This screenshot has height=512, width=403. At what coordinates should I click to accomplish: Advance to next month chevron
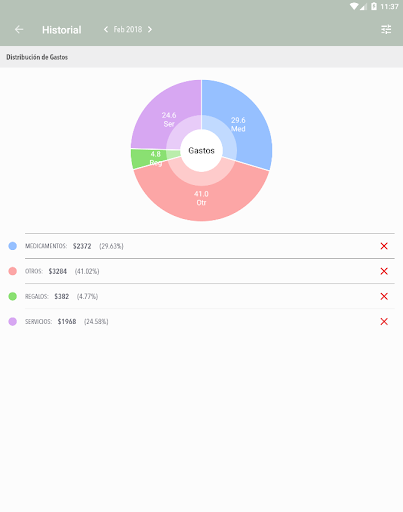pyautogui.click(x=150, y=30)
